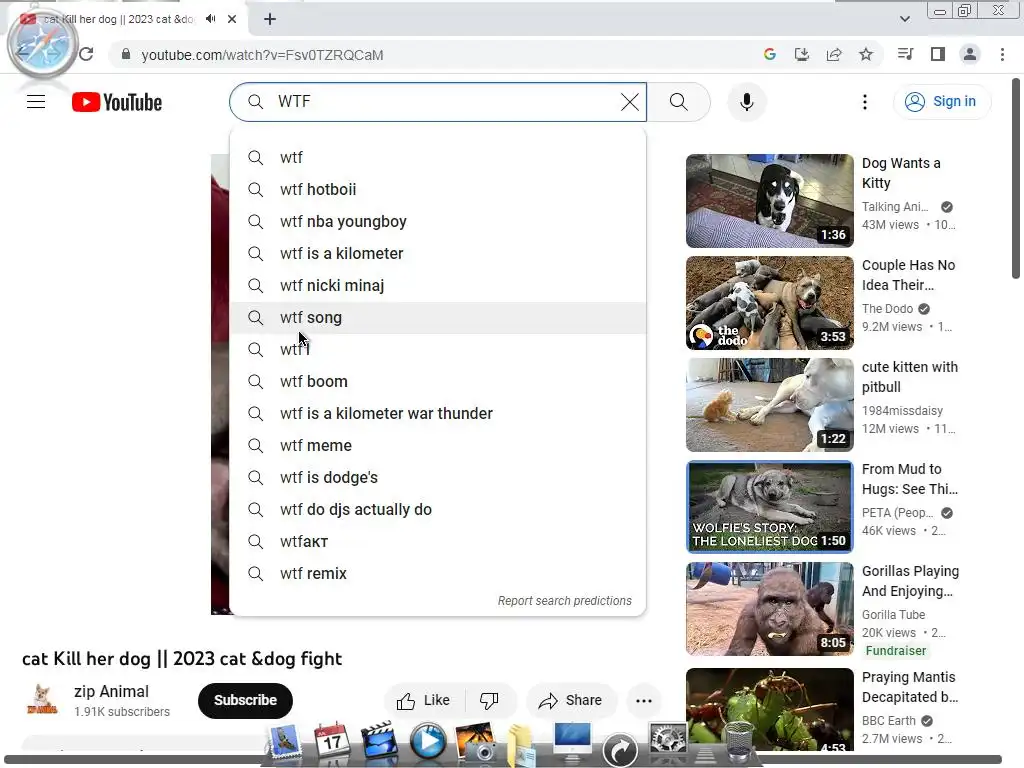Open 'Praying Mantis Decapitated' video title
Image resolution: width=1024 pixels, height=768 pixels.
tap(910, 687)
